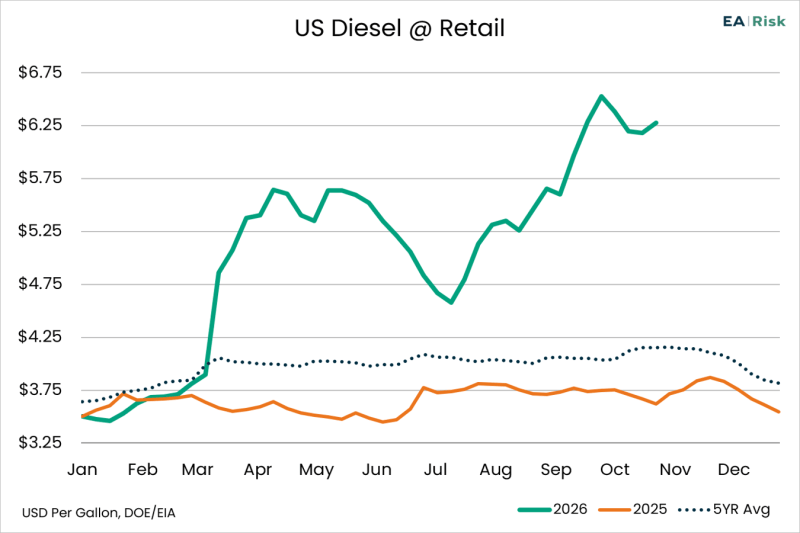800x533 pixels.
Task: Click the Jul month label
Action: tap(435, 469)
